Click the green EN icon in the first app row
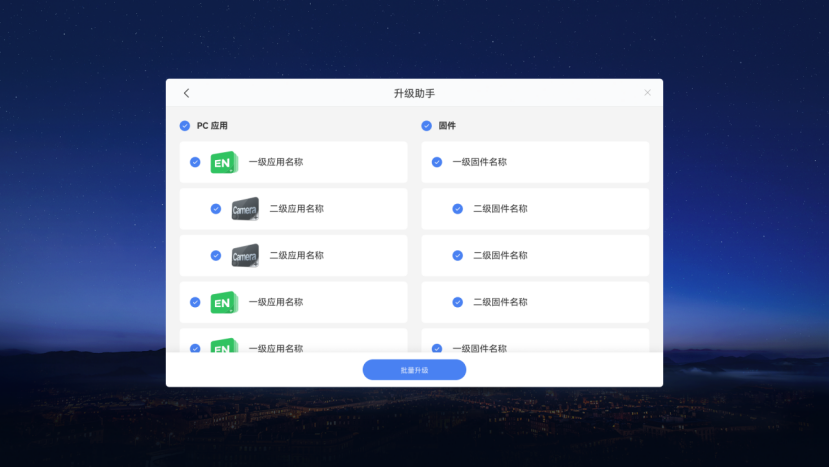The image size is (830, 467). [x=224, y=162]
